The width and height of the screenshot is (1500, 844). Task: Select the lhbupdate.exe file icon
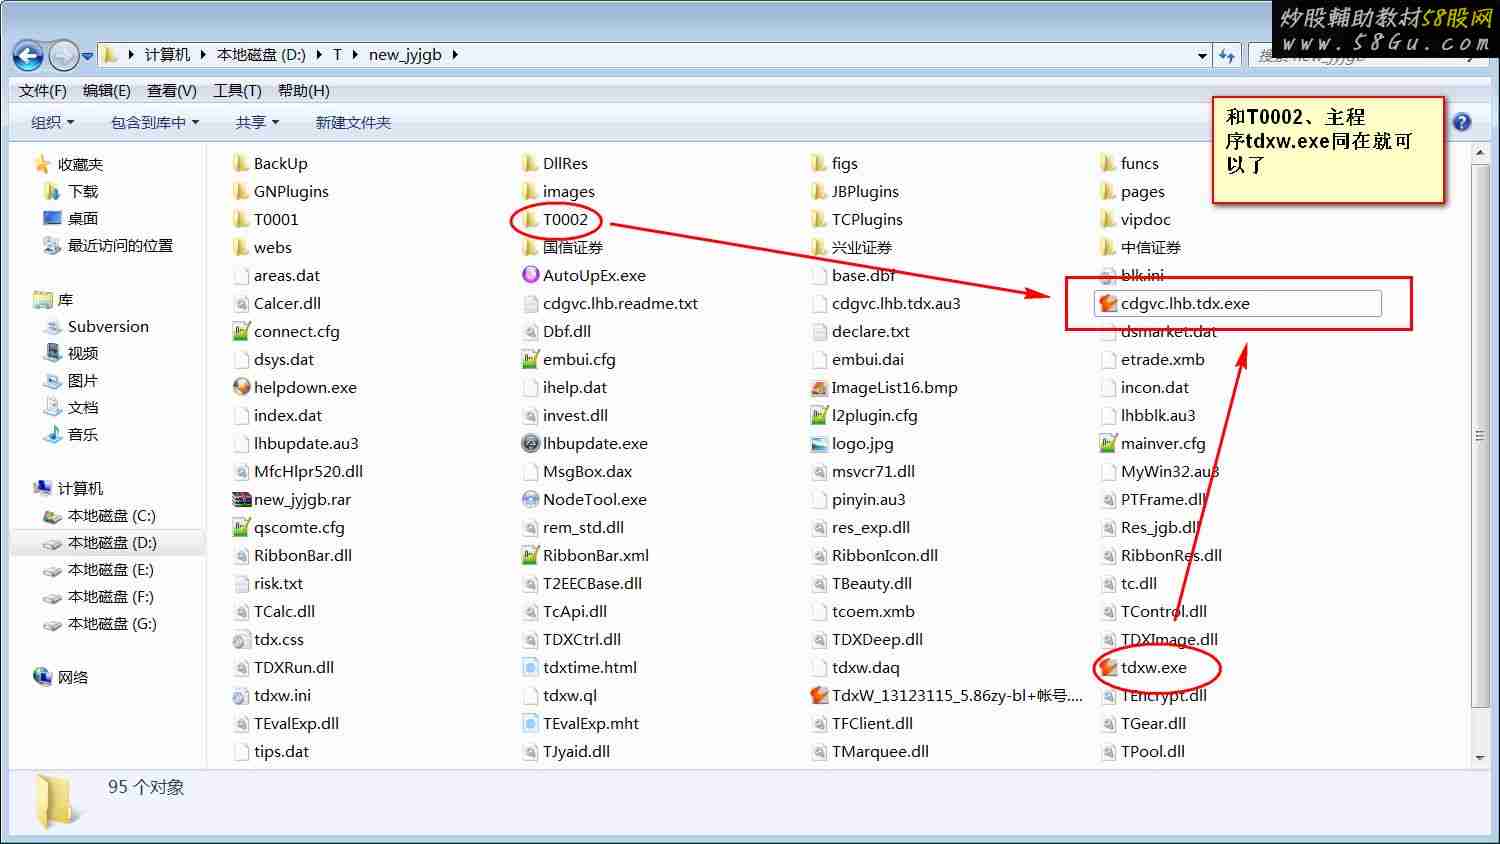[530, 443]
